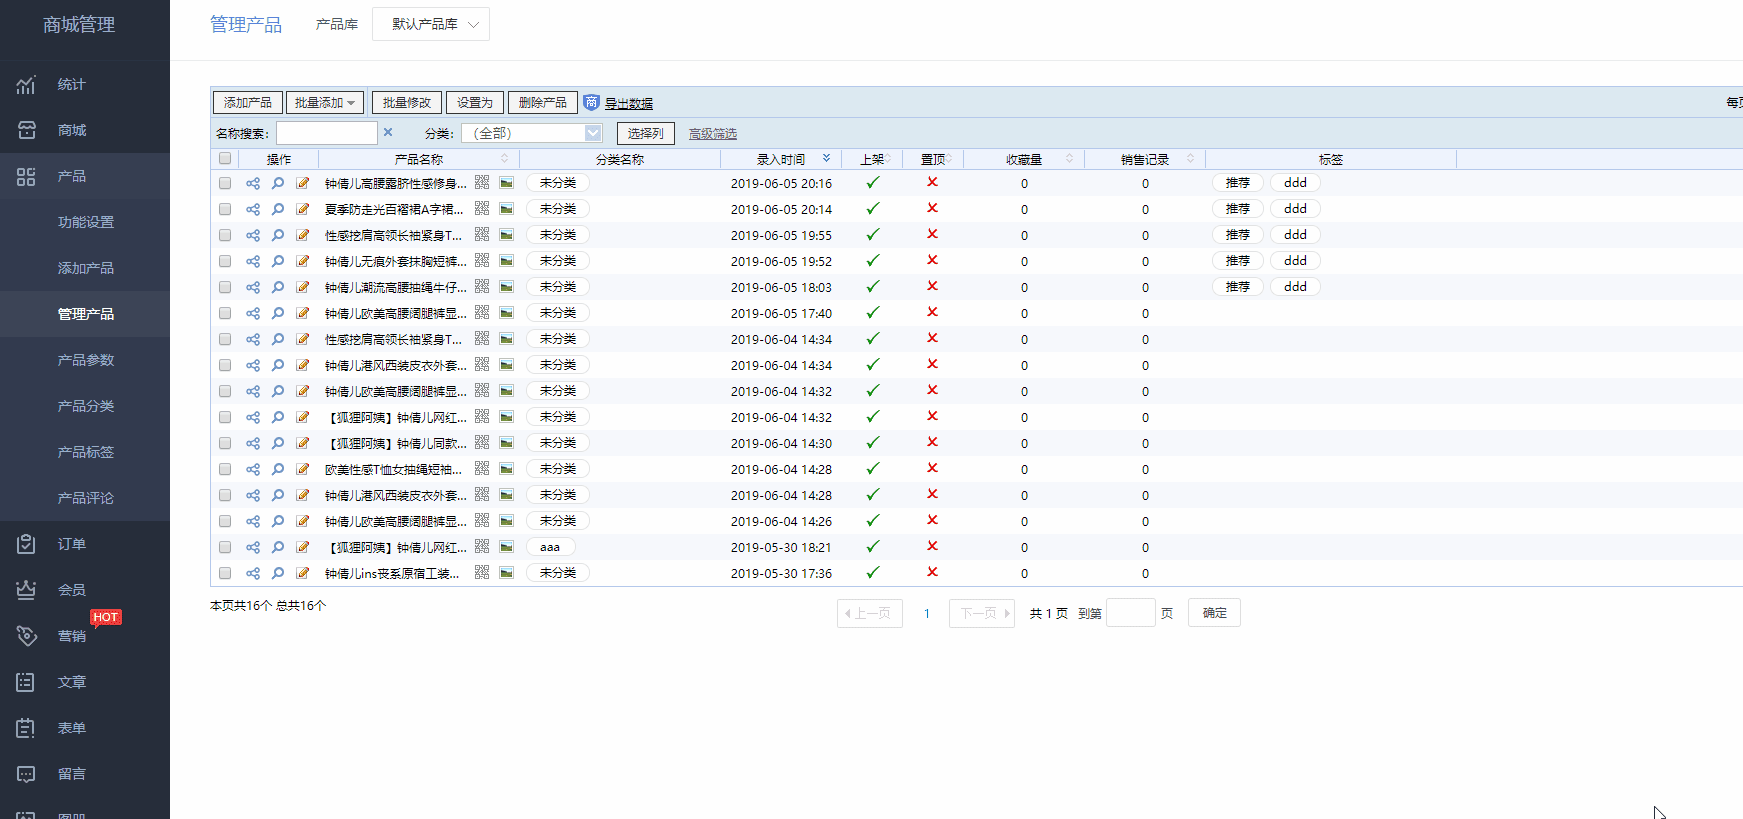Open 产品评论 in the sidebar
The image size is (1743, 819).
tap(86, 498)
